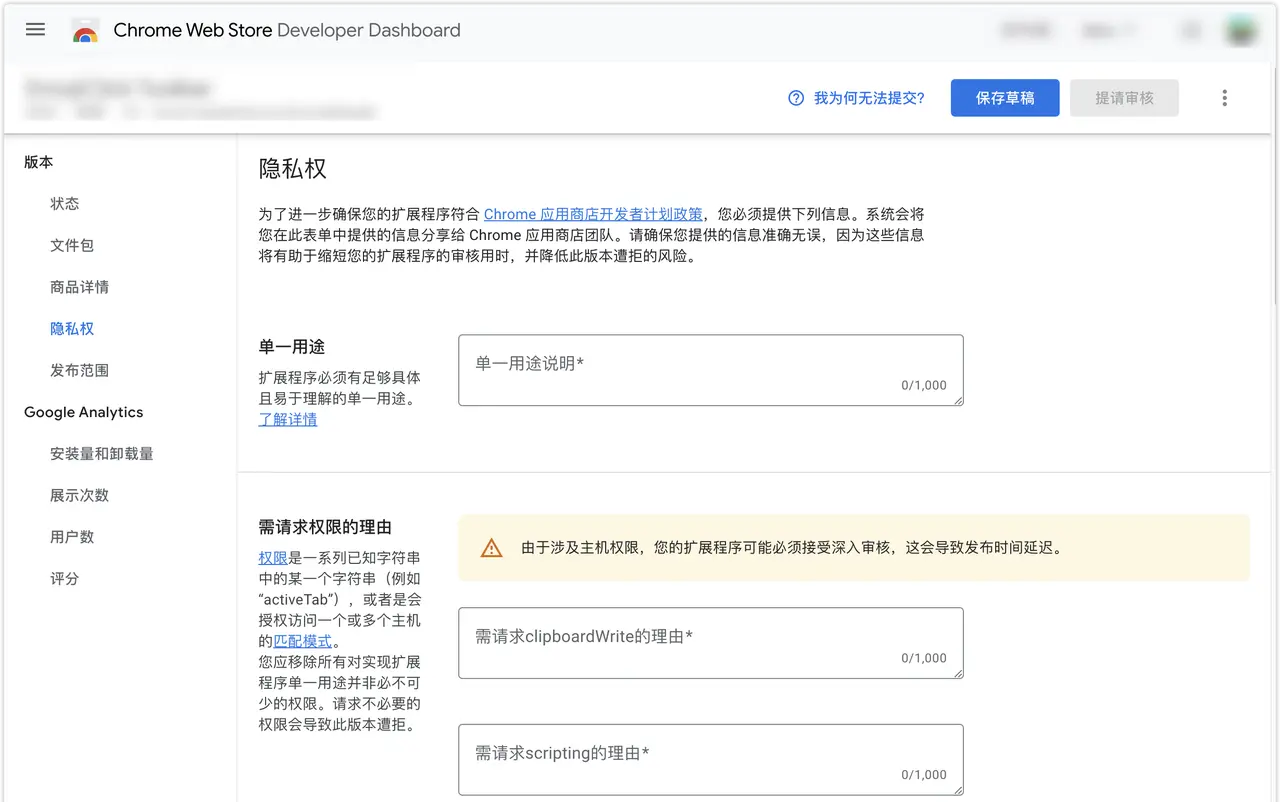Click 保存草稿 button
Image resolution: width=1280 pixels, height=802 pixels.
[1004, 98]
